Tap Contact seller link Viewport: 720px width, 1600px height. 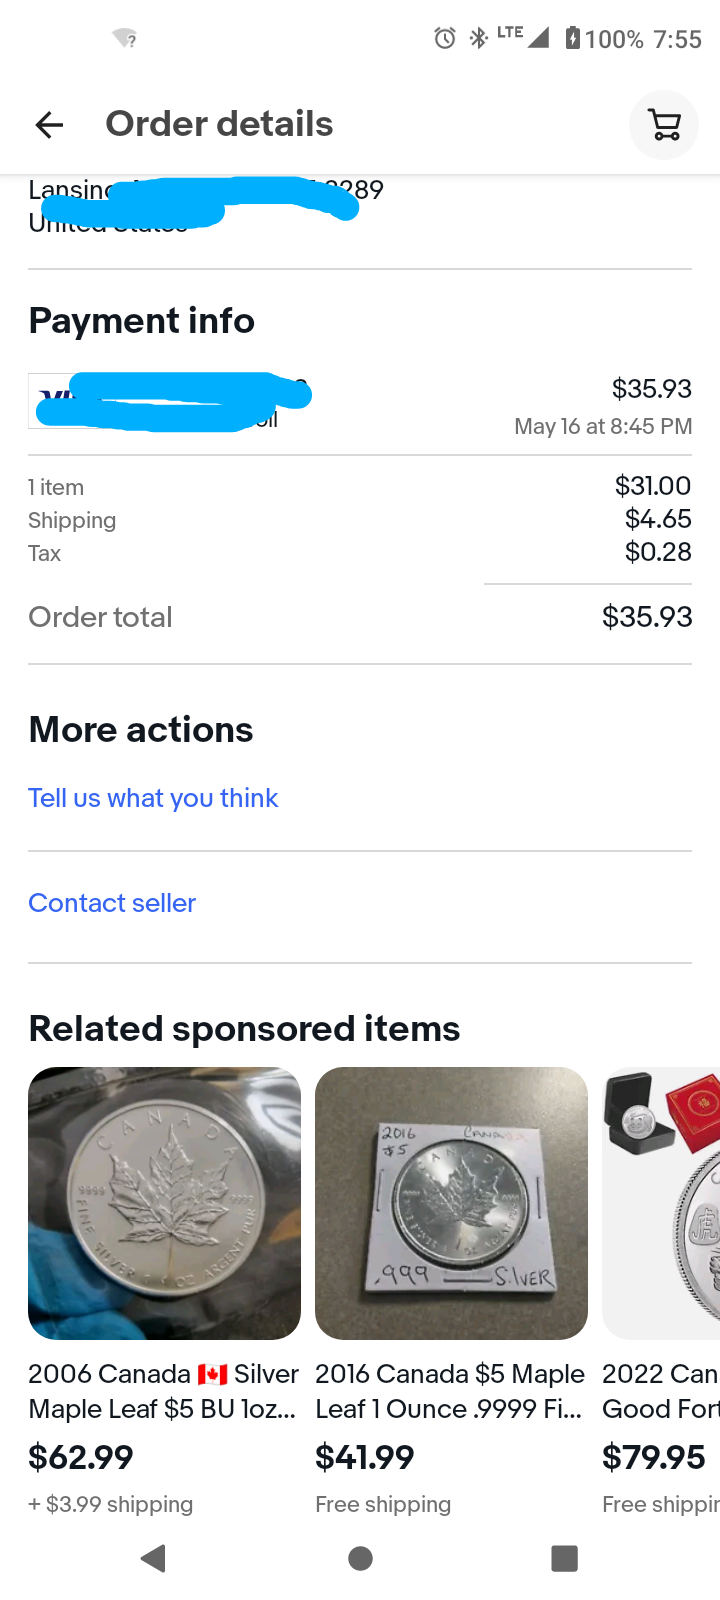(x=112, y=903)
